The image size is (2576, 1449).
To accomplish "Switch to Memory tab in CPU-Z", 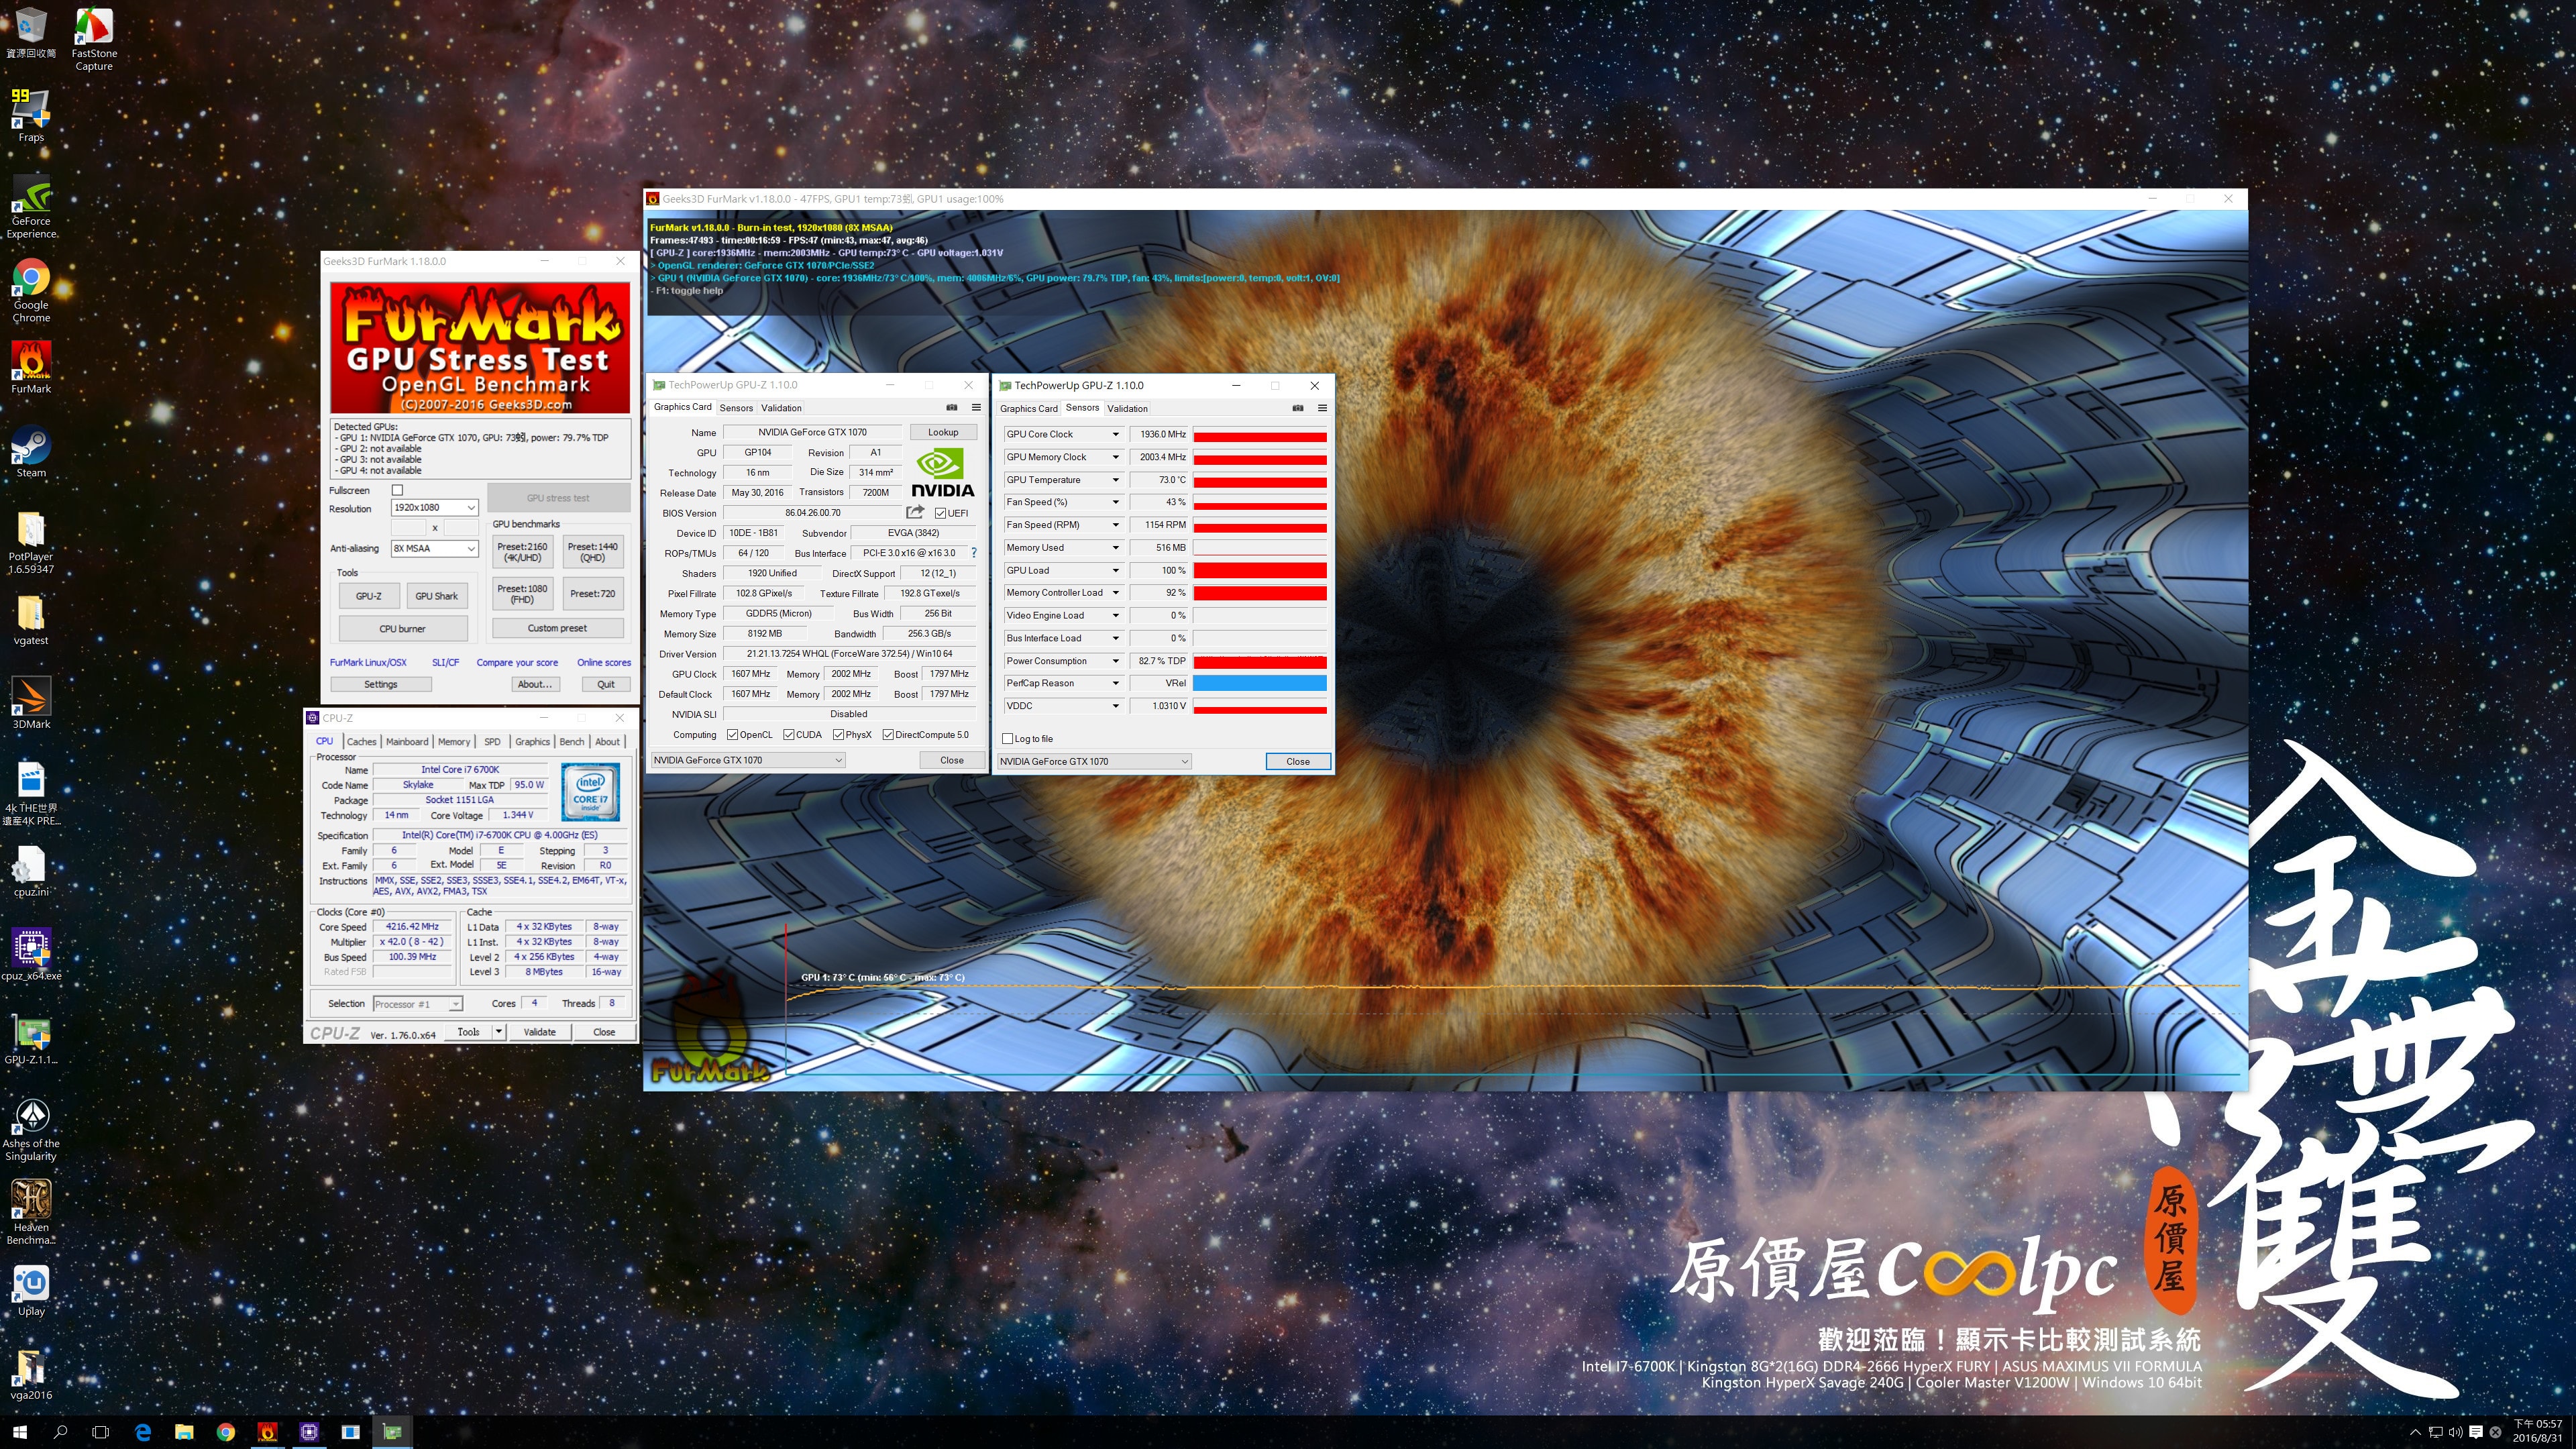I will (x=454, y=742).
